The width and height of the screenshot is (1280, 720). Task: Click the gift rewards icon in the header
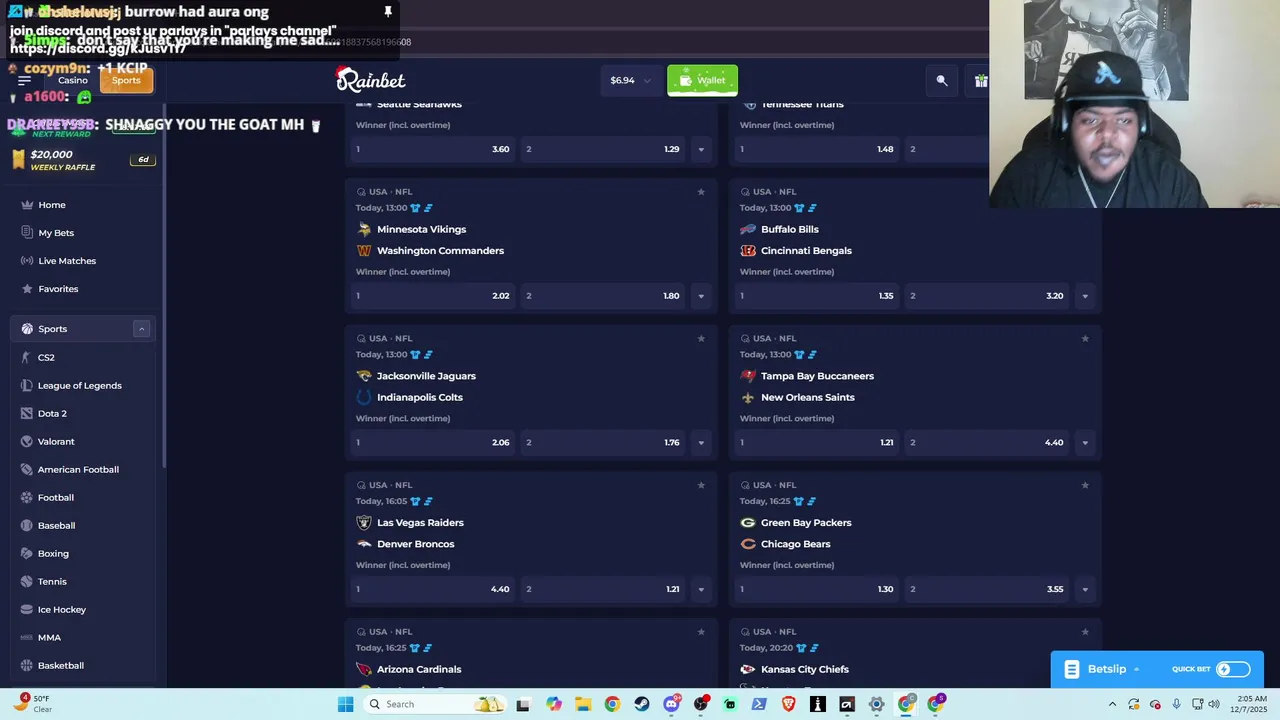[x=982, y=81]
